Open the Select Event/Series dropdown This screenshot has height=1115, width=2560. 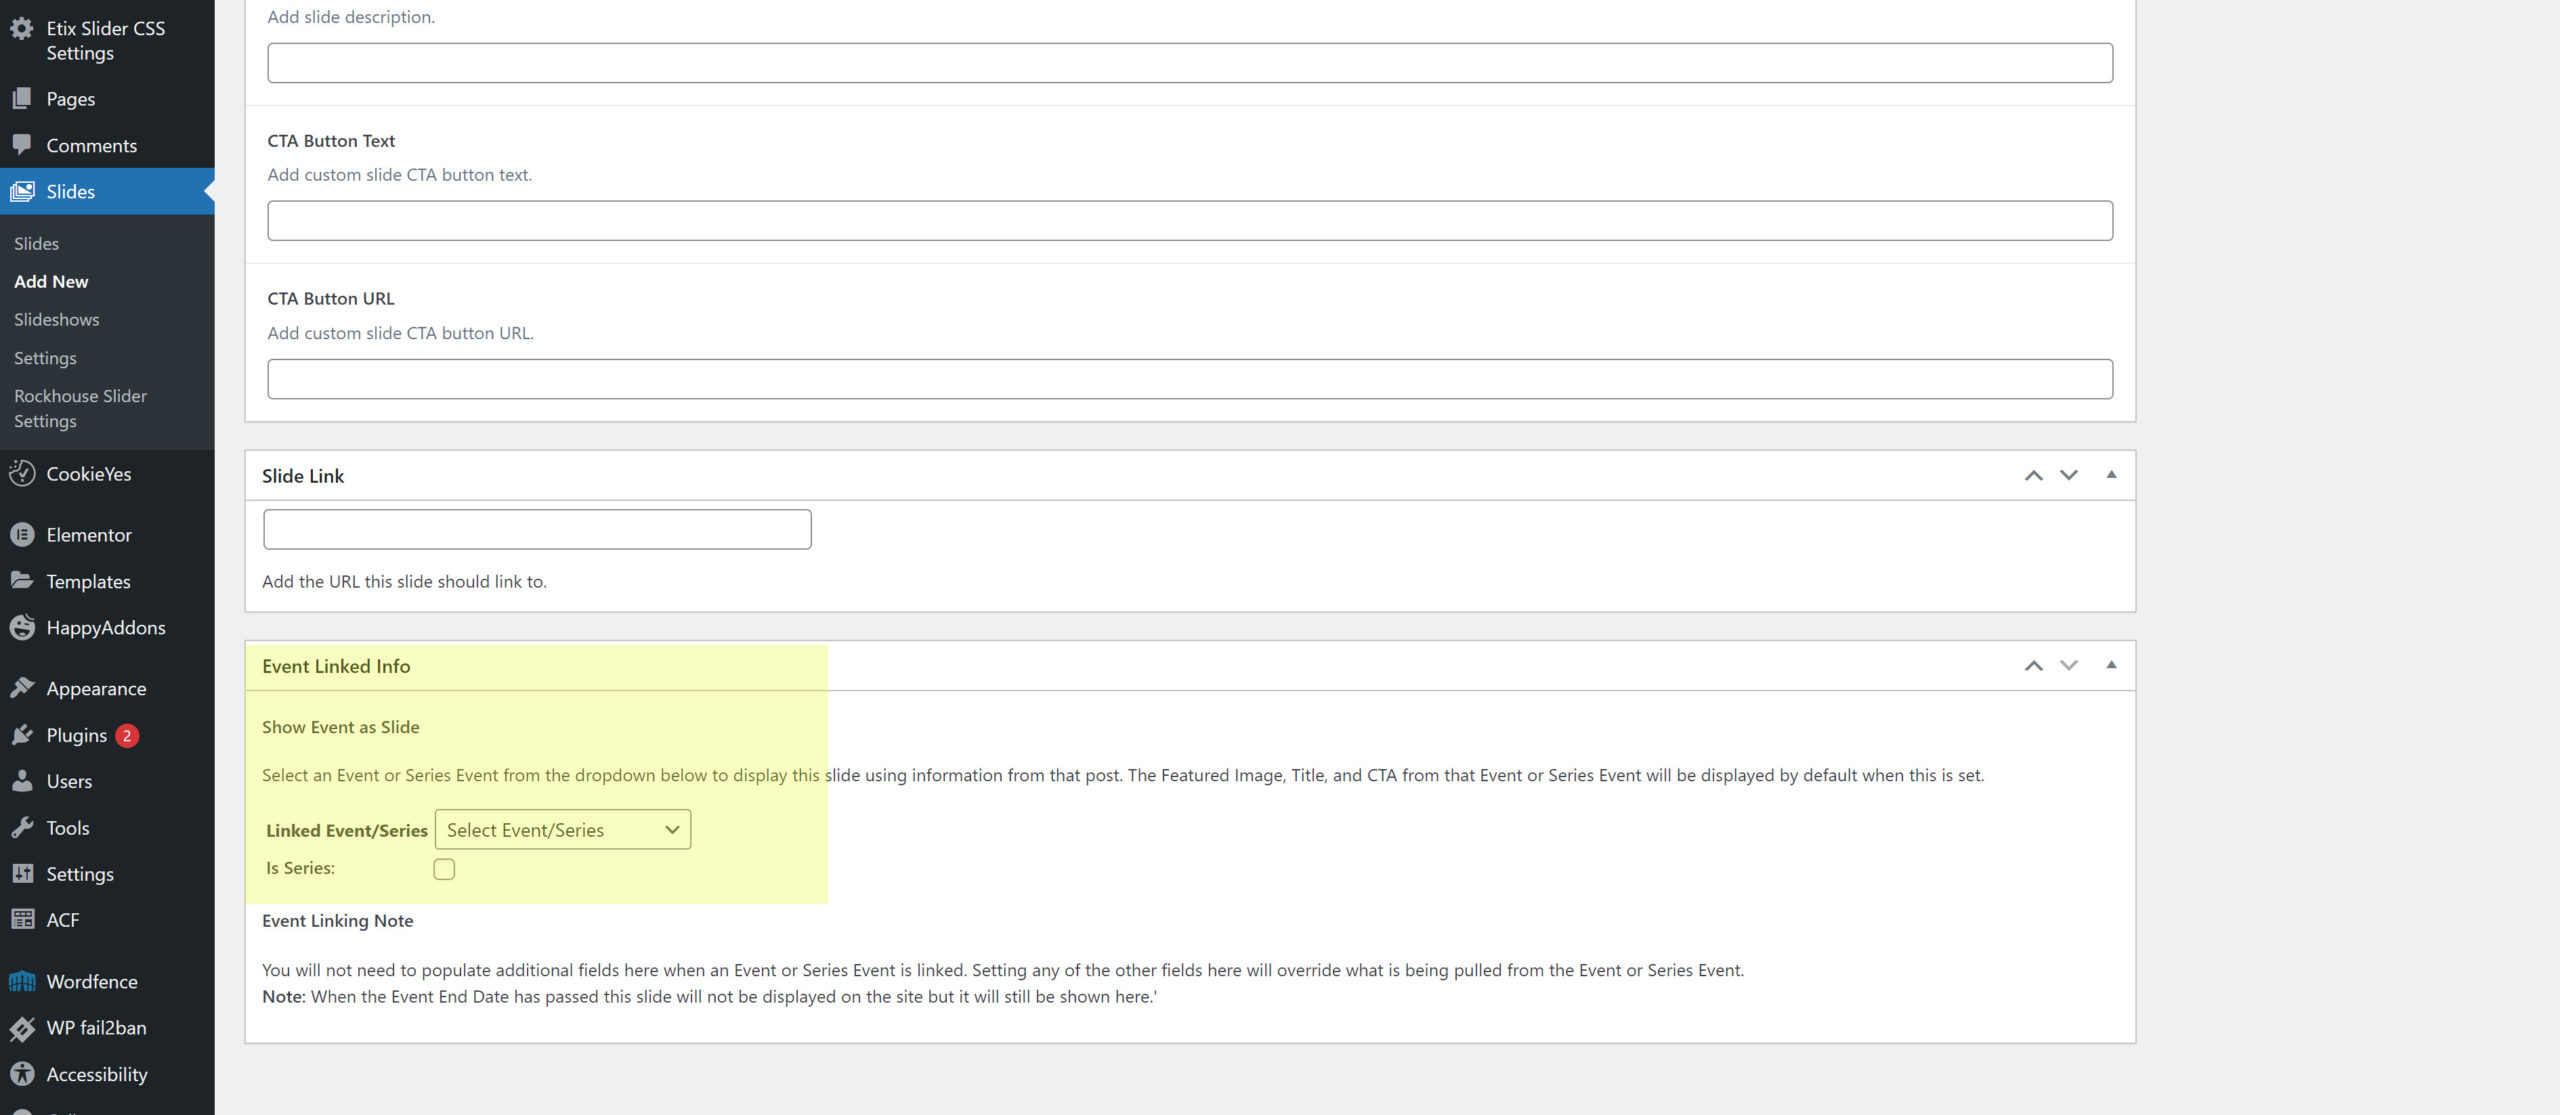[562, 830]
